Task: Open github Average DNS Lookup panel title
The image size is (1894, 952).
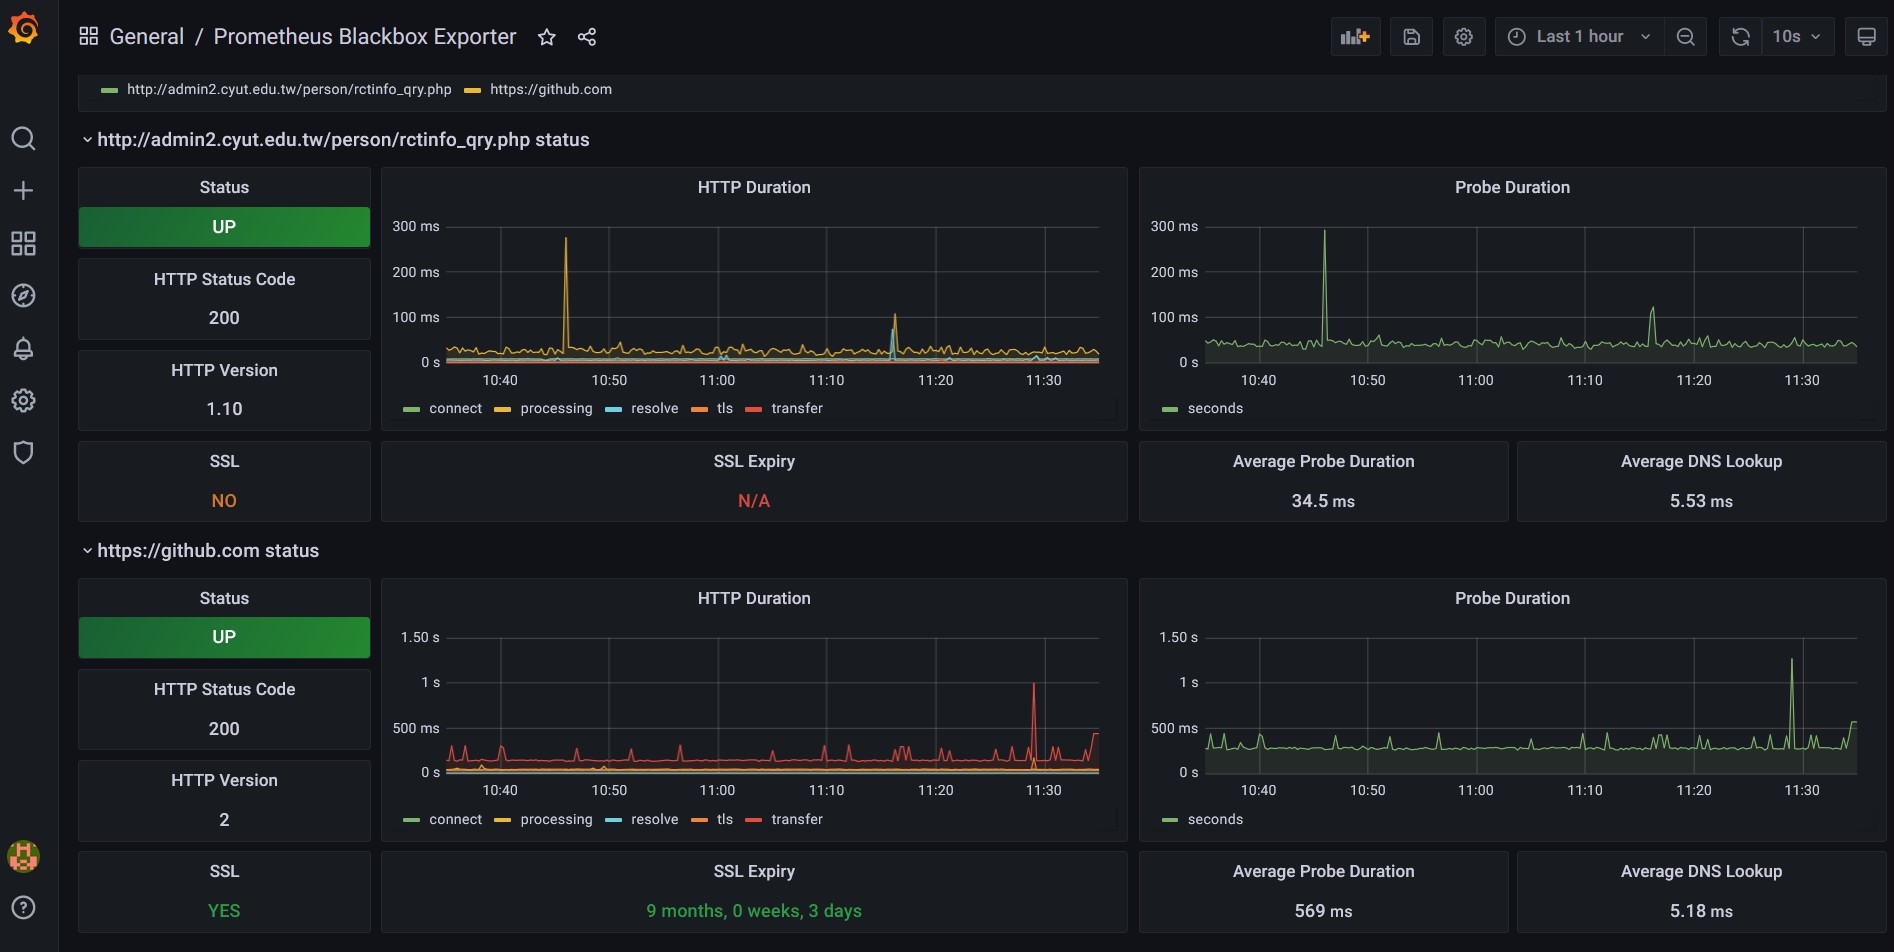Action: point(1701,871)
